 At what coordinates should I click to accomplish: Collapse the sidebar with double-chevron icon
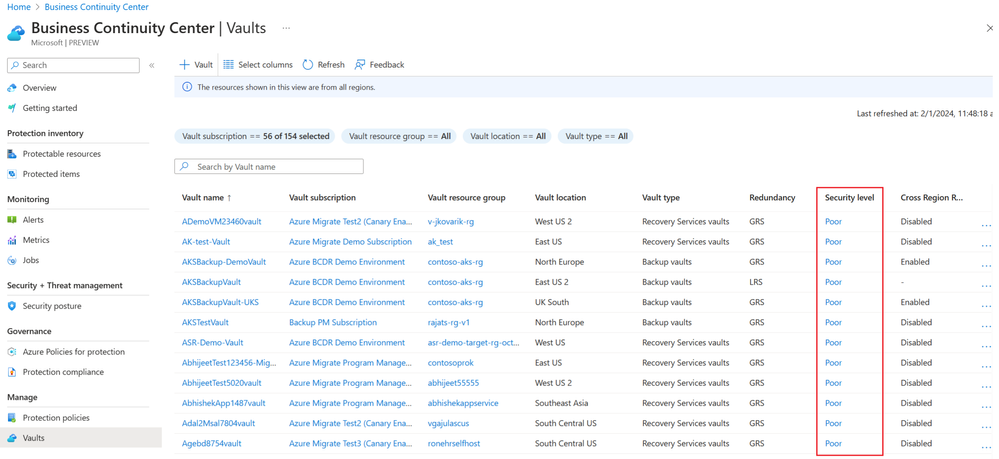[x=152, y=65]
